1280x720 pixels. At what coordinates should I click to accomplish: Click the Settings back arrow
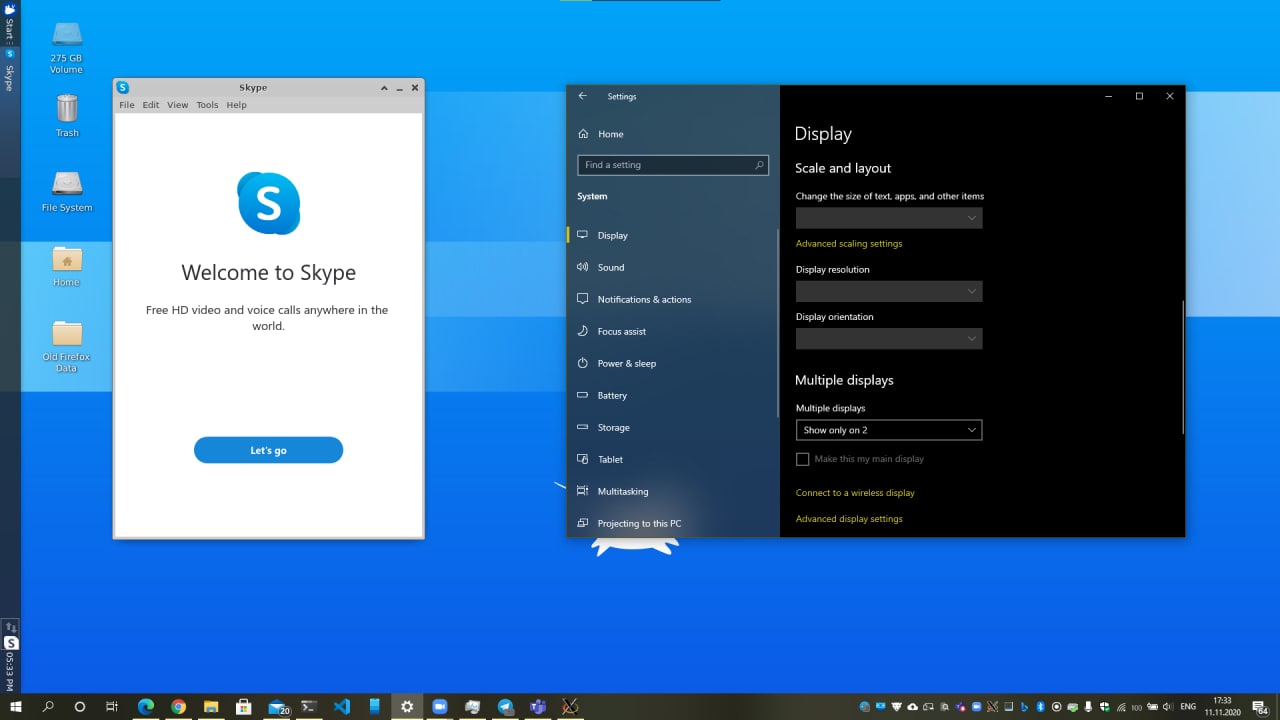(583, 96)
